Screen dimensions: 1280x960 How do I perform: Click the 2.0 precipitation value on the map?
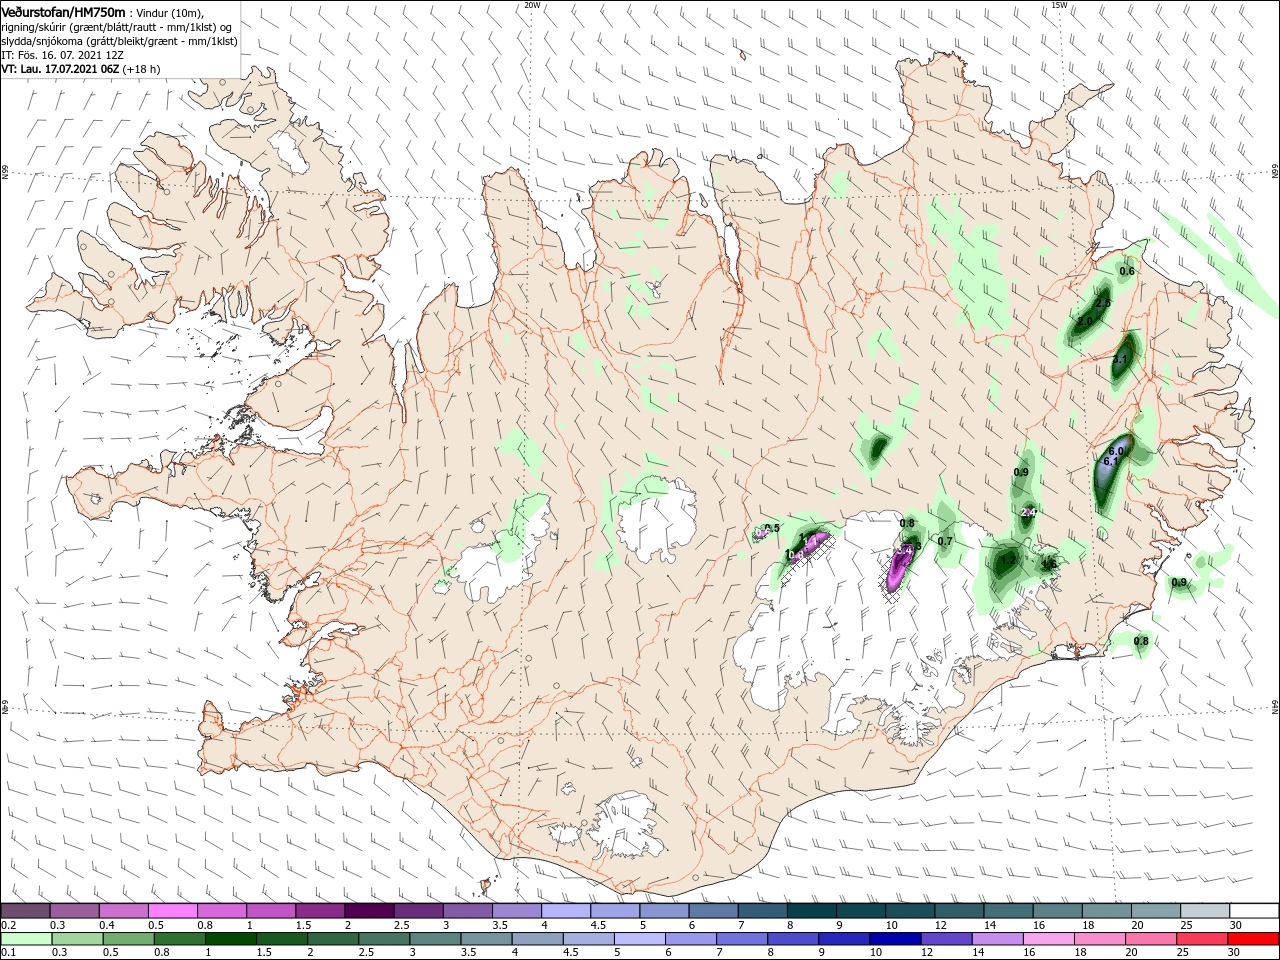[x=1085, y=321]
